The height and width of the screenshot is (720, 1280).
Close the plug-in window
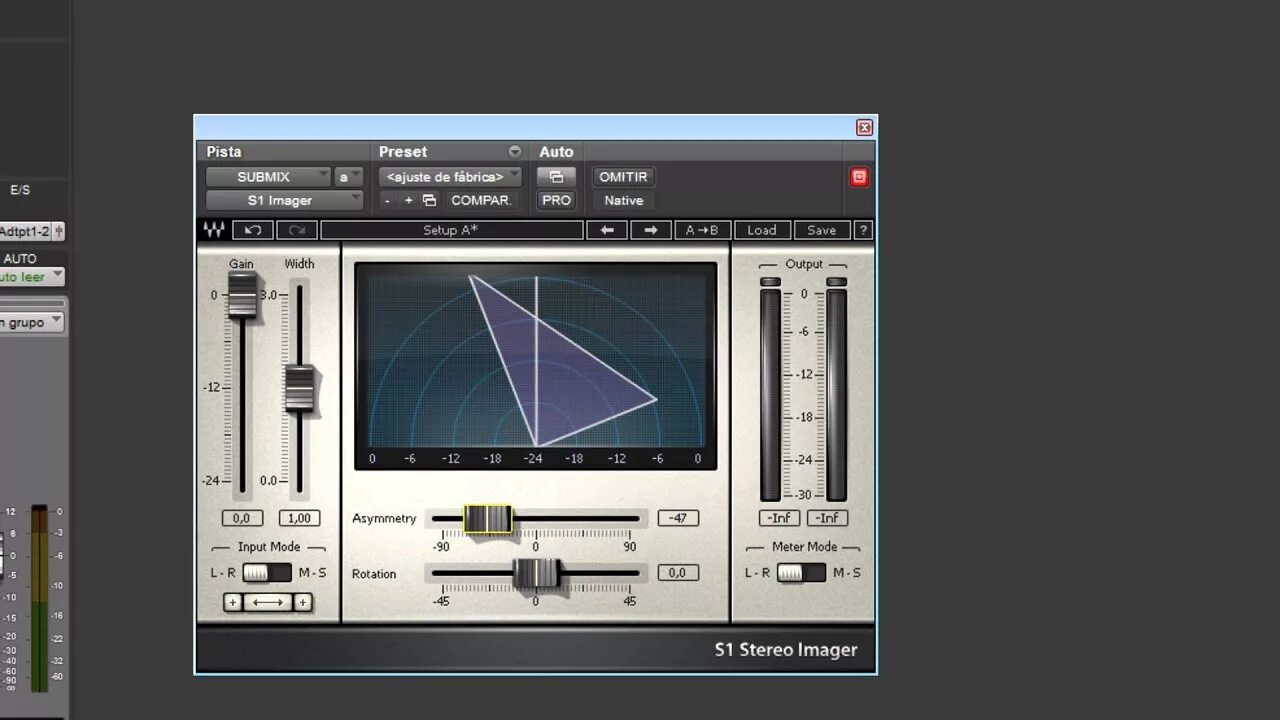(865, 127)
